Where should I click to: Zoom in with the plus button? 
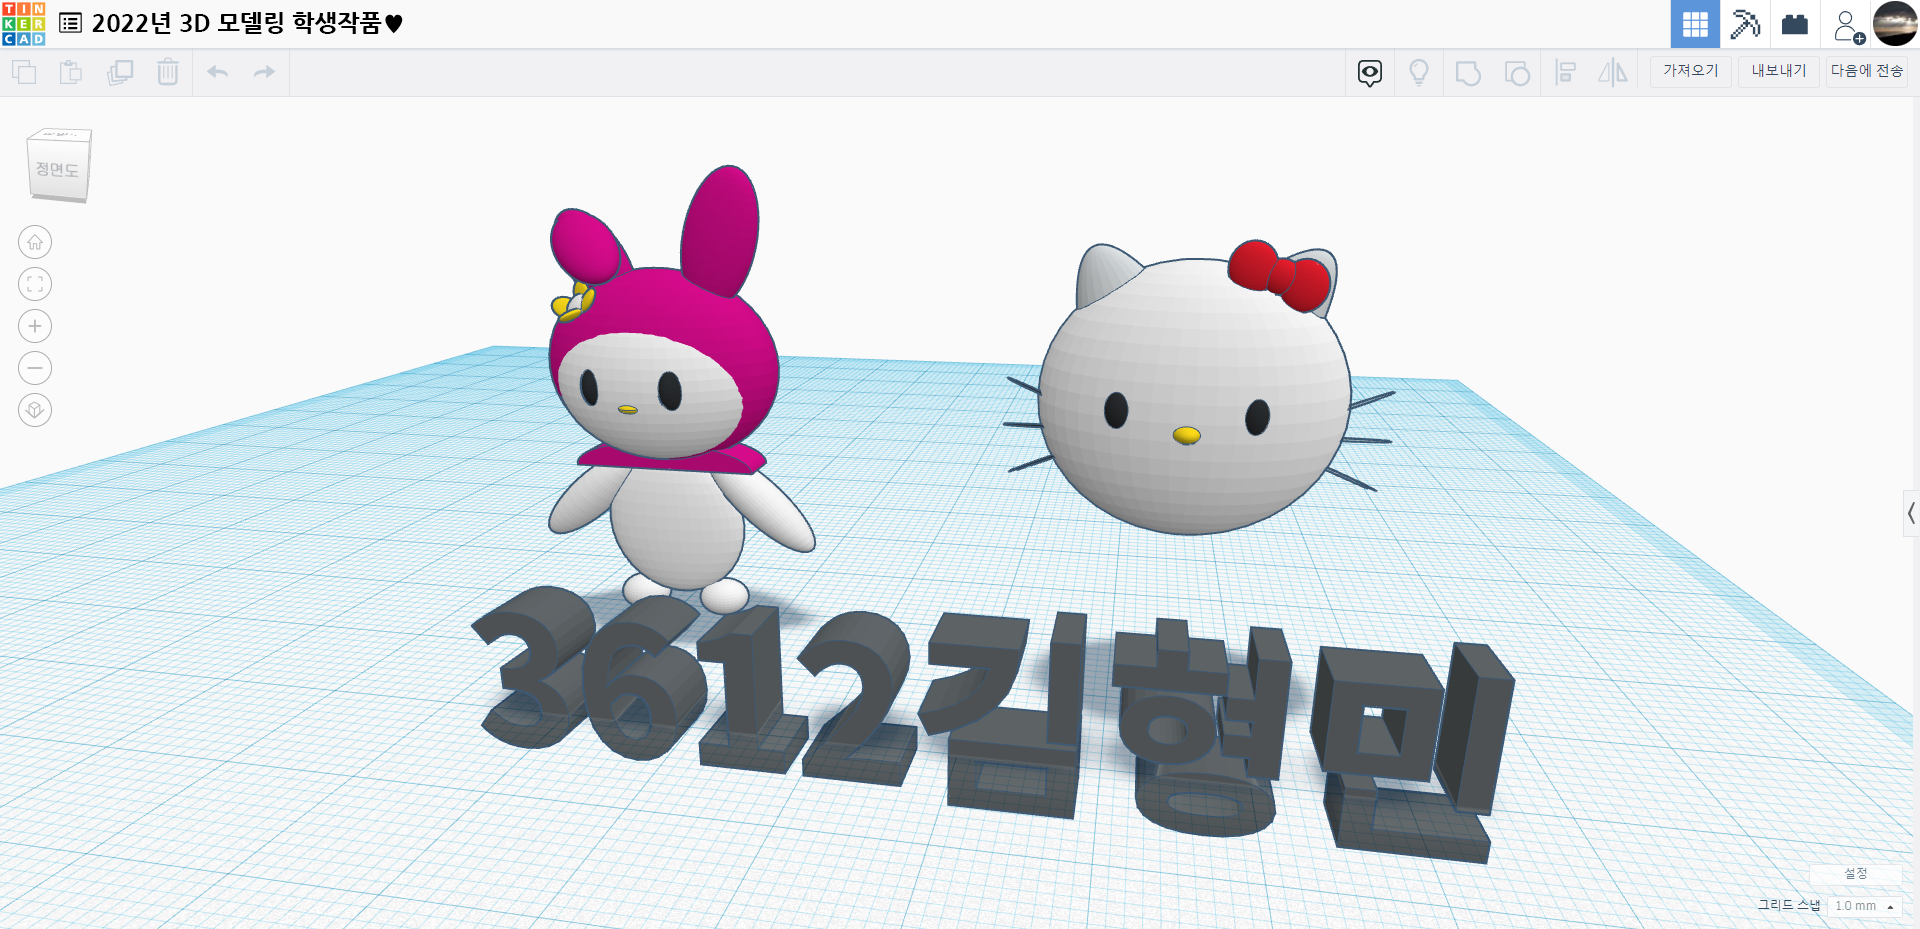click(x=35, y=326)
